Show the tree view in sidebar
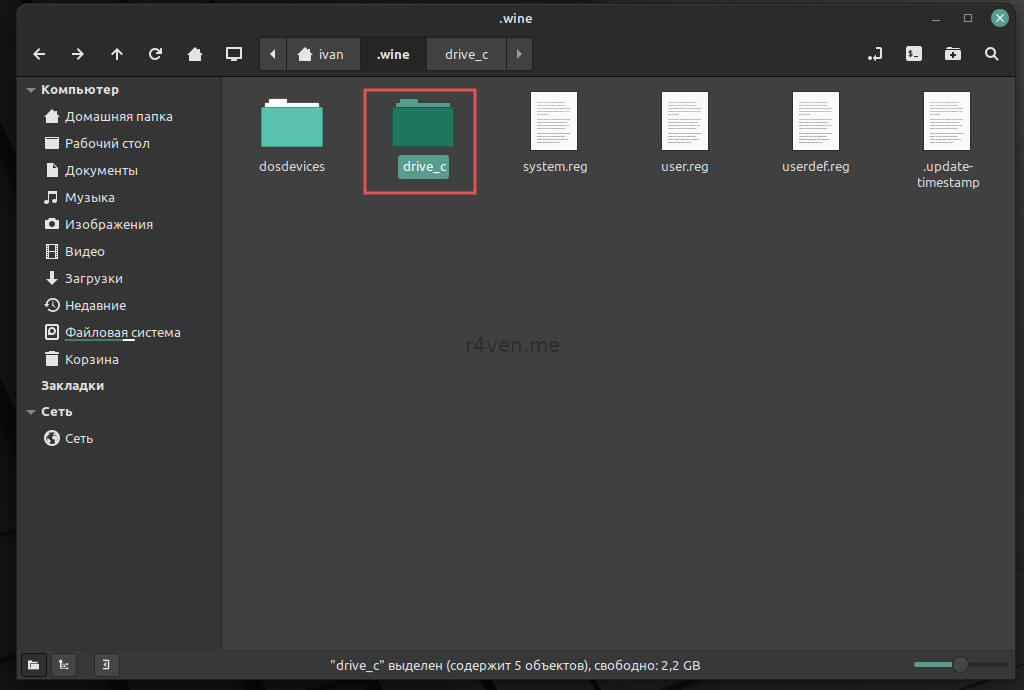 click(63, 665)
